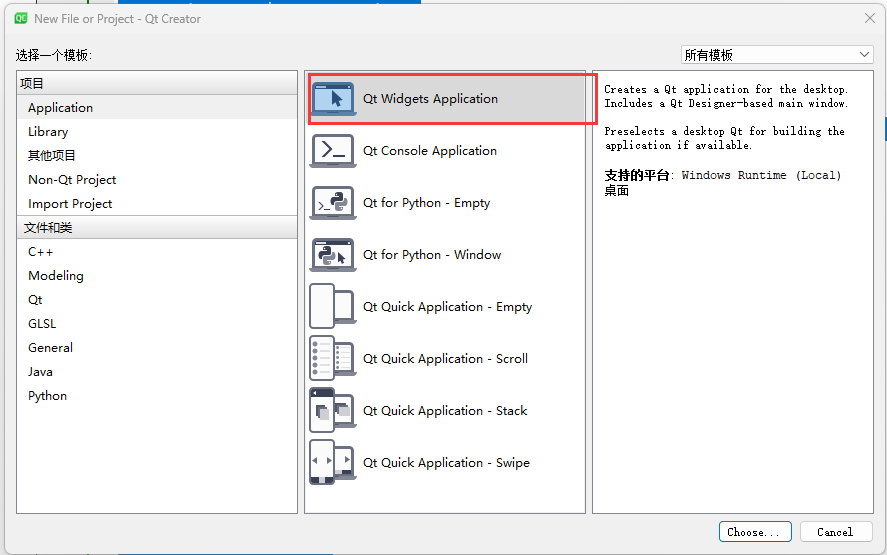887x555 pixels.
Task: Click the Qt Quick Application - Stack icon
Action: (x=333, y=411)
